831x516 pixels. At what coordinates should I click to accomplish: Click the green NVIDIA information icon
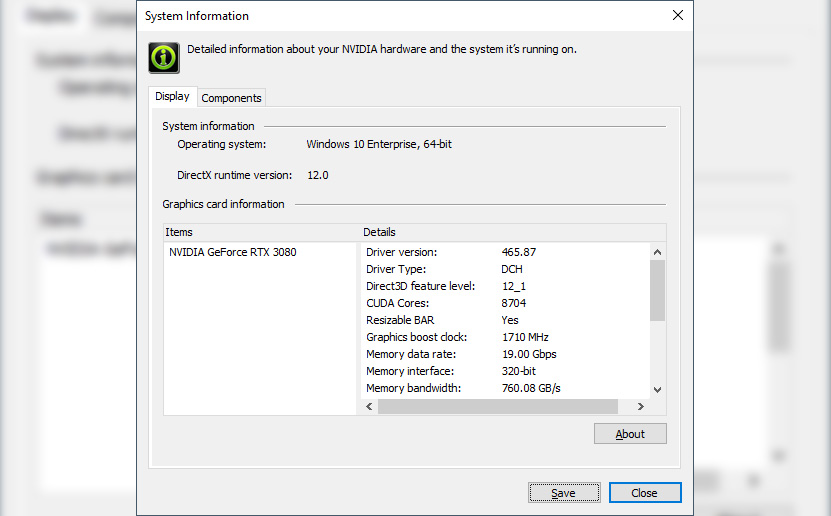click(x=164, y=58)
